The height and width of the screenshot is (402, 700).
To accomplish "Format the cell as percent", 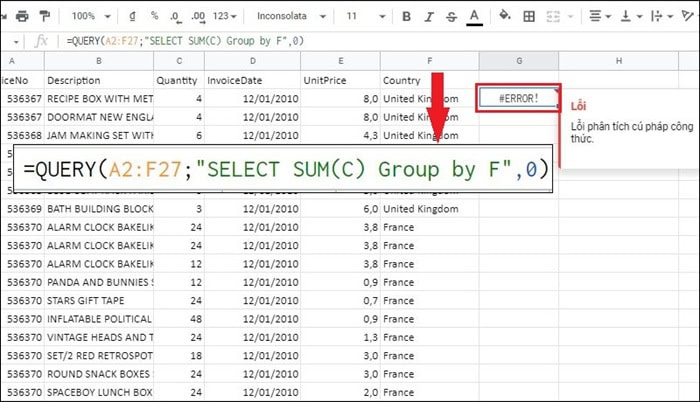I will tap(154, 16).
